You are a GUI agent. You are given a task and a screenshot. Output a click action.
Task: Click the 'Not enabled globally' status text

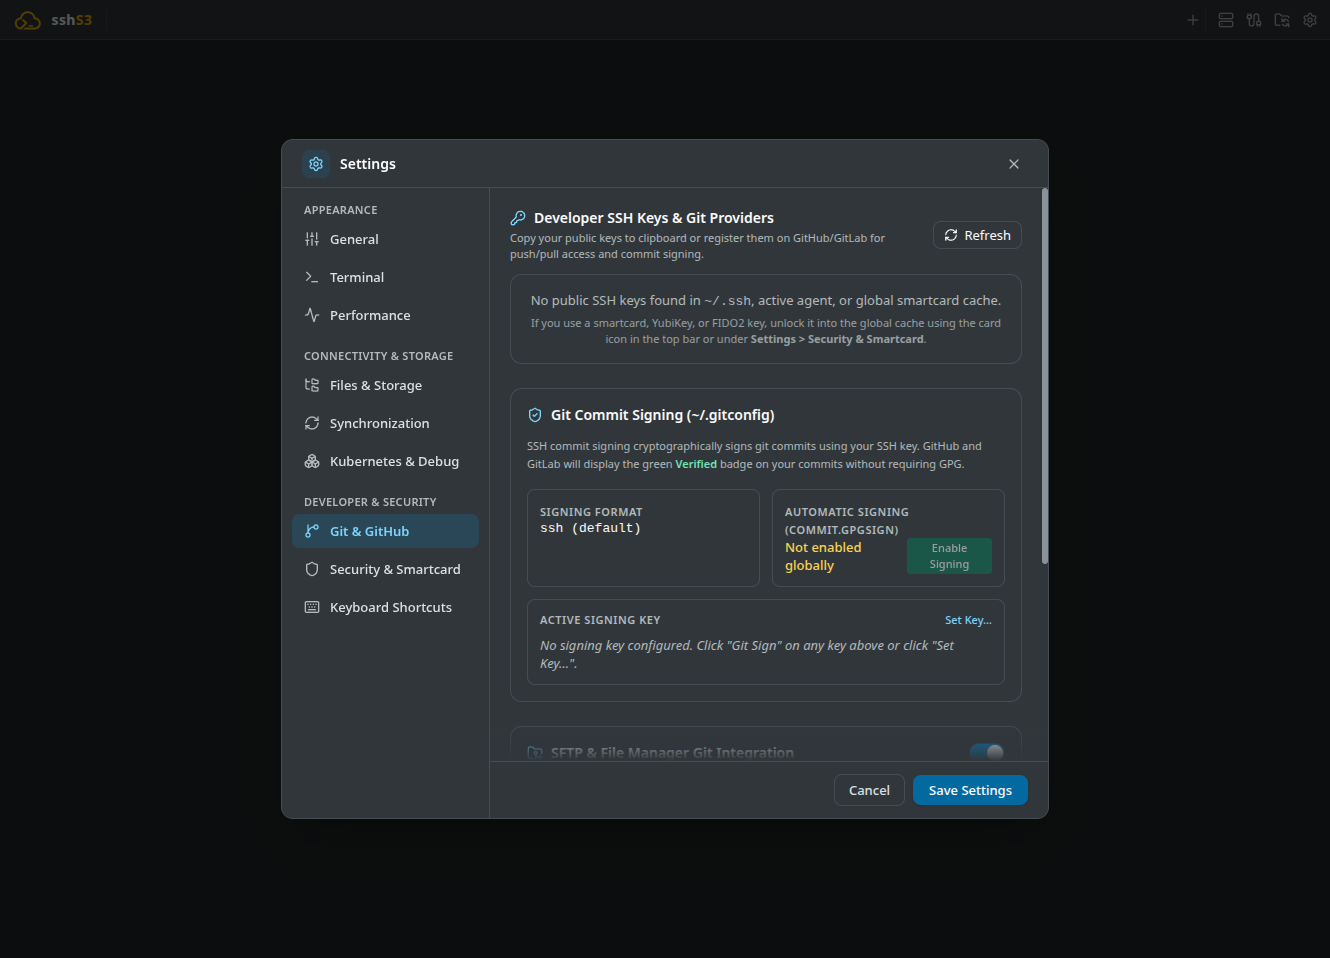(823, 556)
